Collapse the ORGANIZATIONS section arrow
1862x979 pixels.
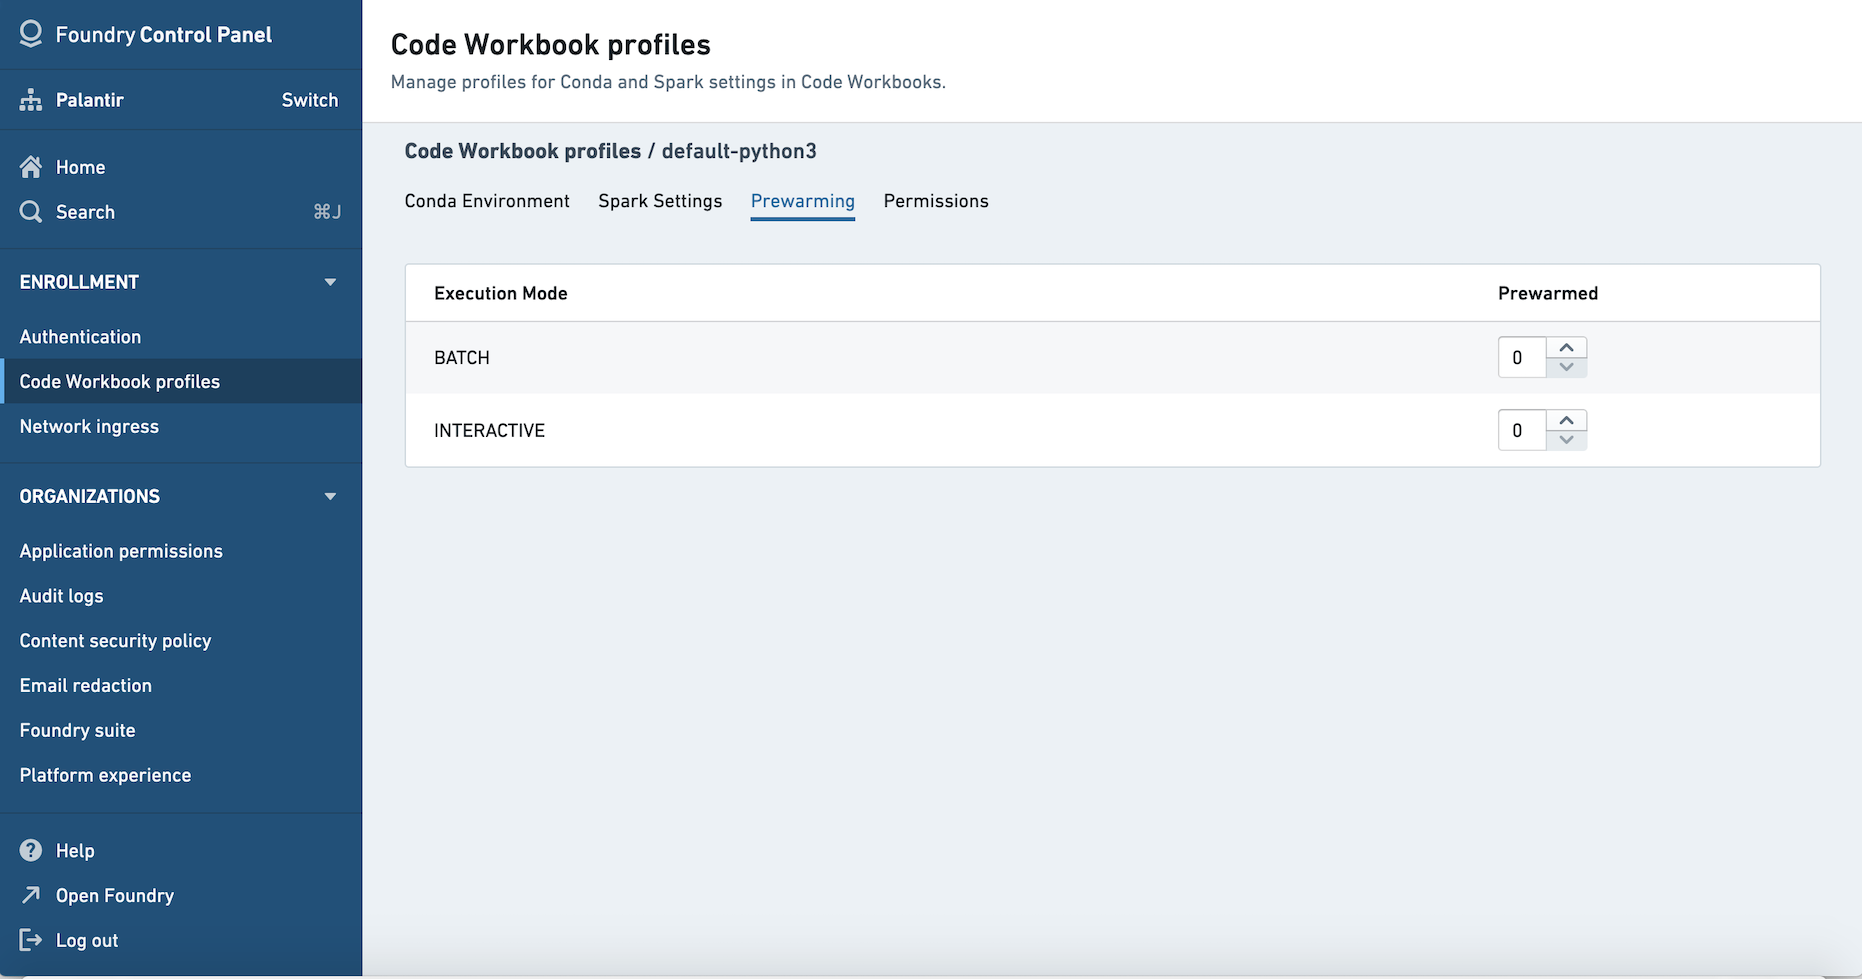point(330,496)
